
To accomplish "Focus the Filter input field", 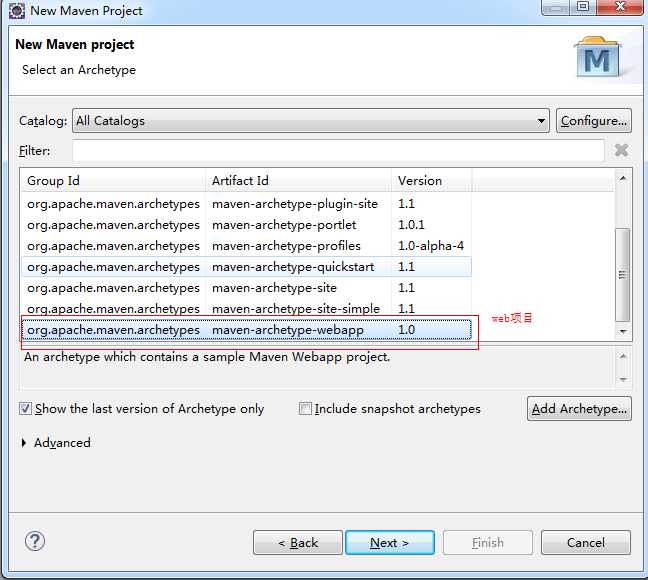I will click(x=338, y=150).
